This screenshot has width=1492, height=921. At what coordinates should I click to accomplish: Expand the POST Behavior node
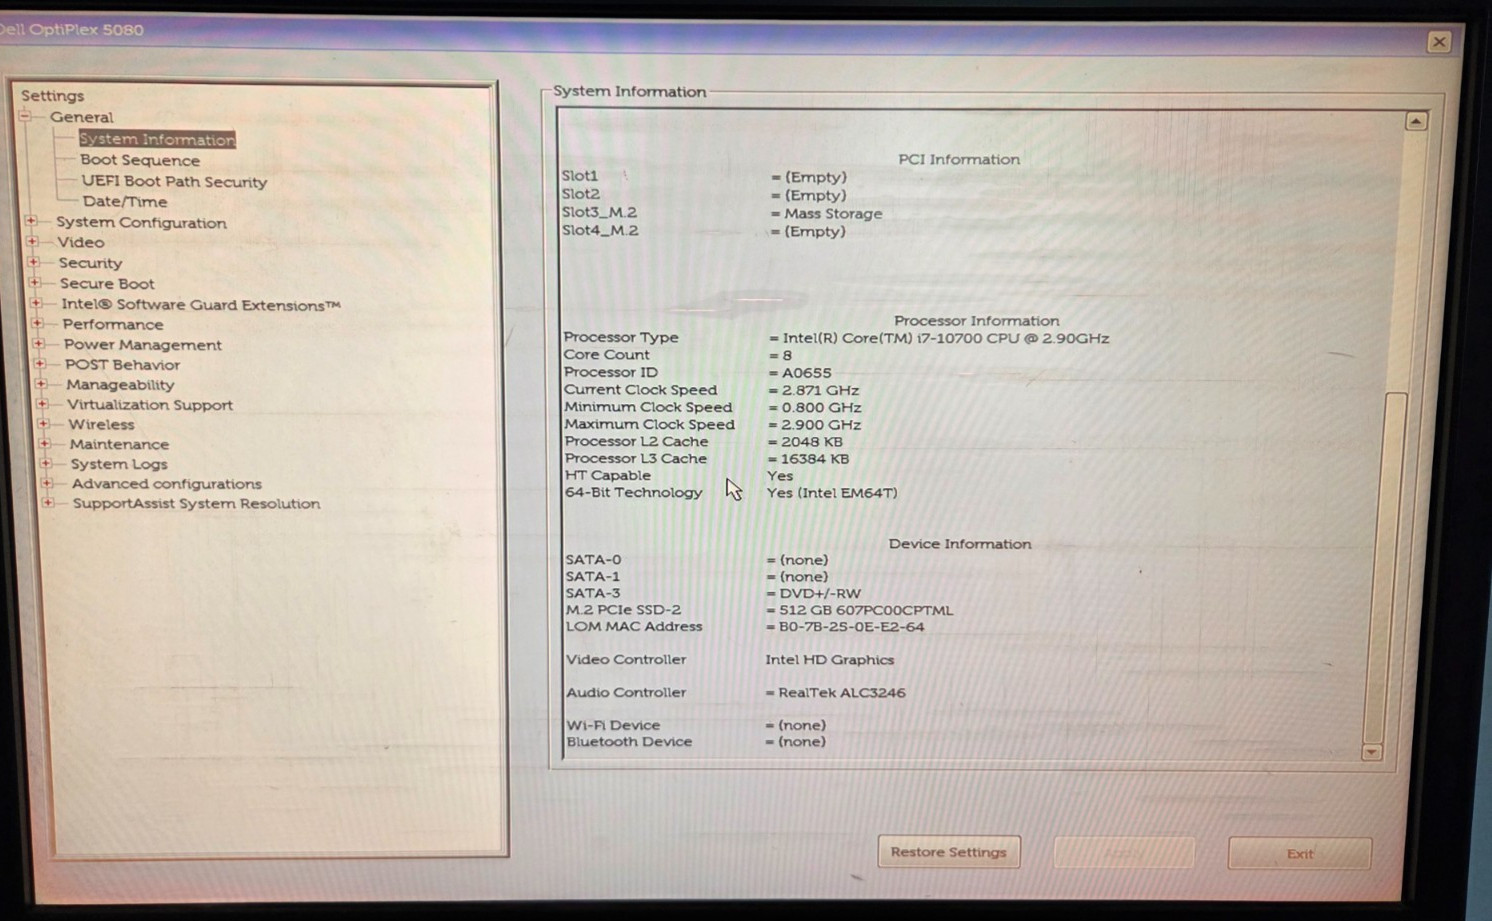coord(40,364)
